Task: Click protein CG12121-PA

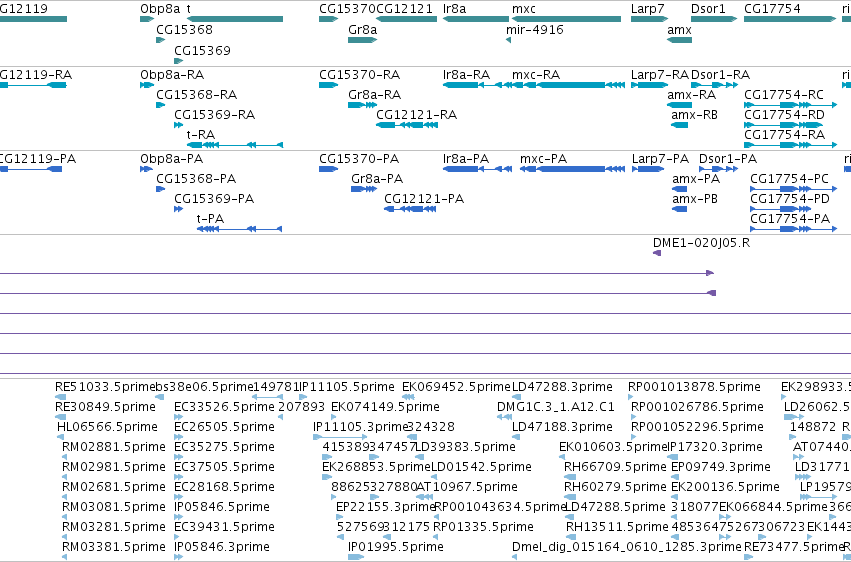Action: click(410, 209)
